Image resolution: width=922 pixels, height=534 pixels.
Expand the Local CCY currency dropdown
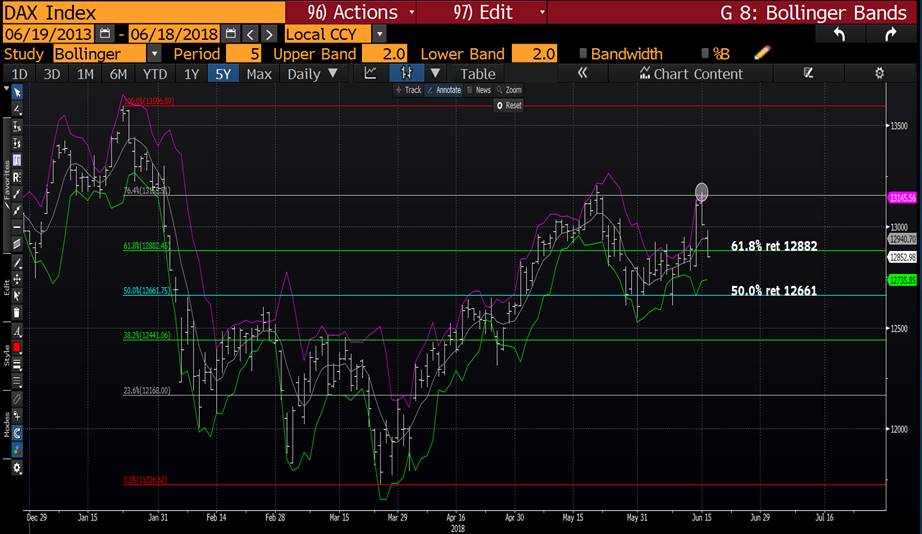[x=380, y=34]
